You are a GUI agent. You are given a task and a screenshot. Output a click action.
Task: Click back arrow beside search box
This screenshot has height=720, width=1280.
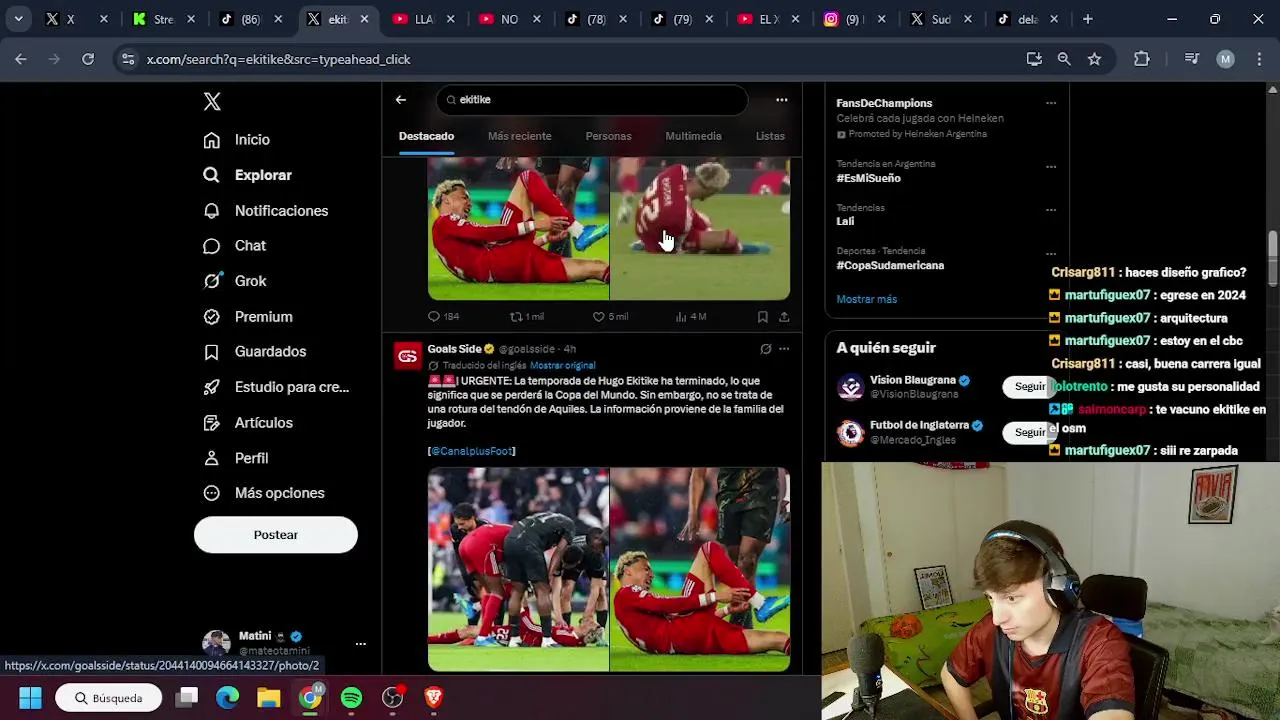tap(400, 100)
